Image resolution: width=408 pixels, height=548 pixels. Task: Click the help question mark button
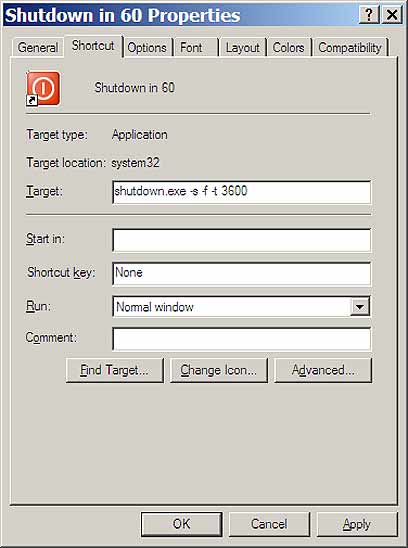click(x=368, y=15)
